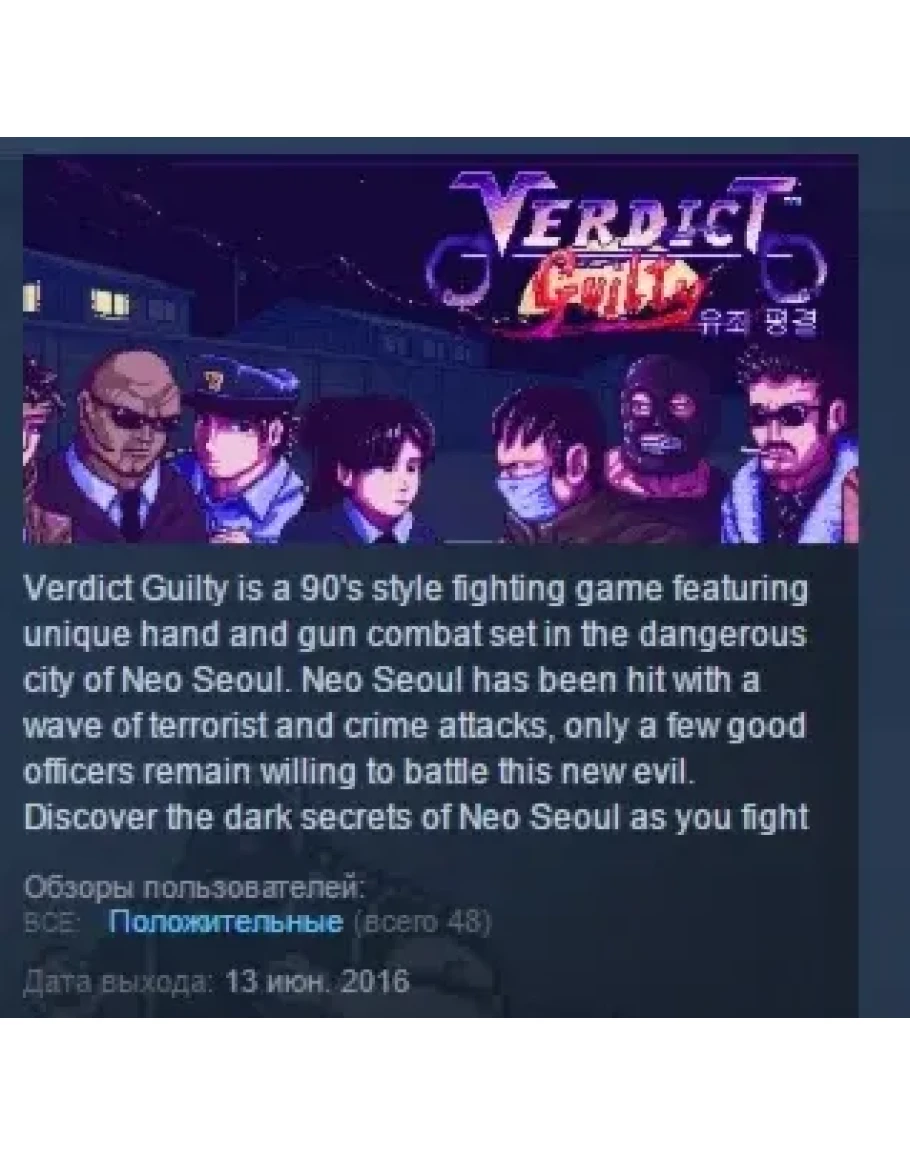Click the Положительные reviews link
910x1155 pixels.
click(x=225, y=921)
